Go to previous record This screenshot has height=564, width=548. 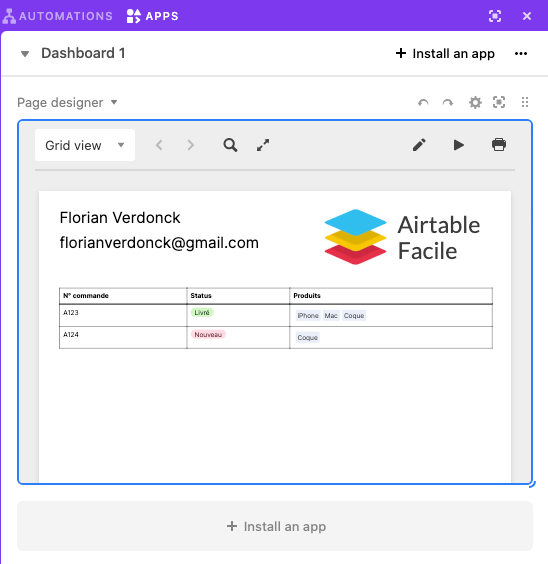(x=159, y=145)
